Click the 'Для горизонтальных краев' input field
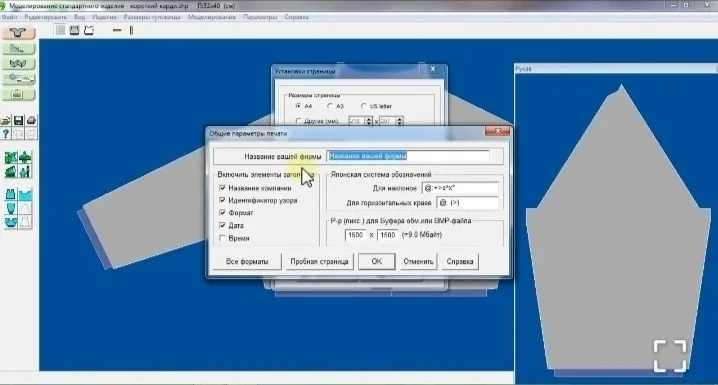 [467, 202]
